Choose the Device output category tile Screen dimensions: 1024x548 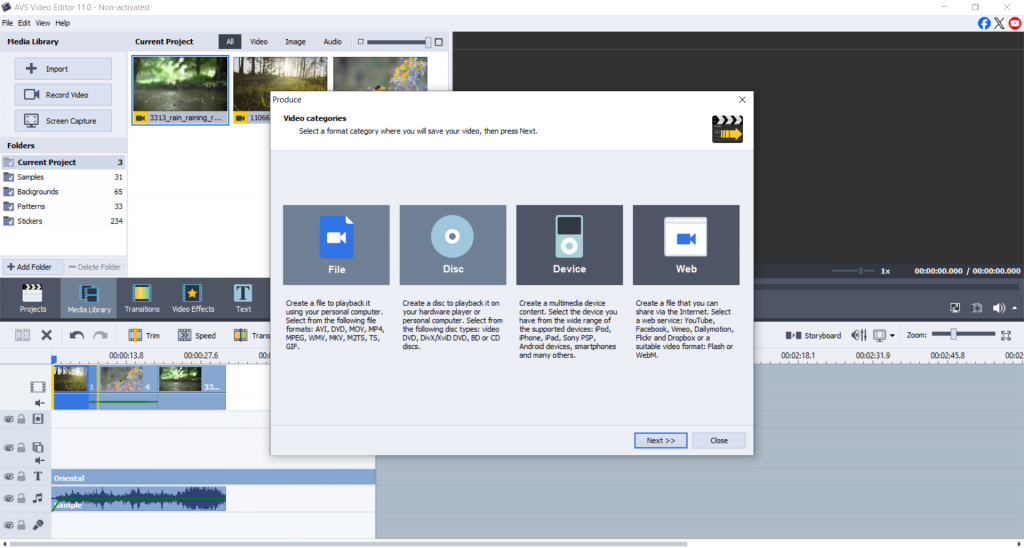569,245
